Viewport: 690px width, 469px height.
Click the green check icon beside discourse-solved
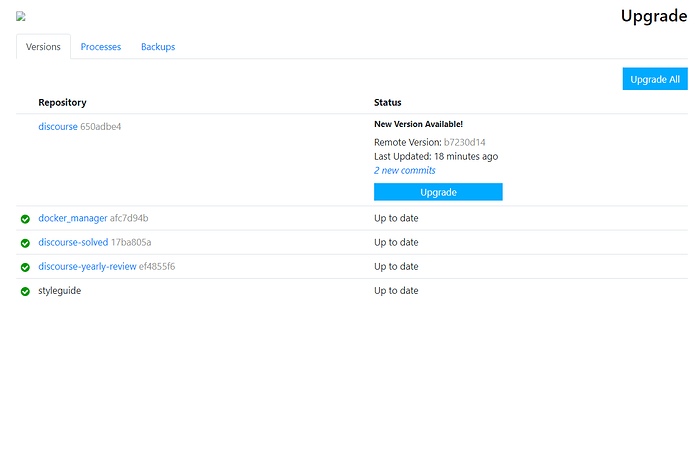[x=25, y=243]
